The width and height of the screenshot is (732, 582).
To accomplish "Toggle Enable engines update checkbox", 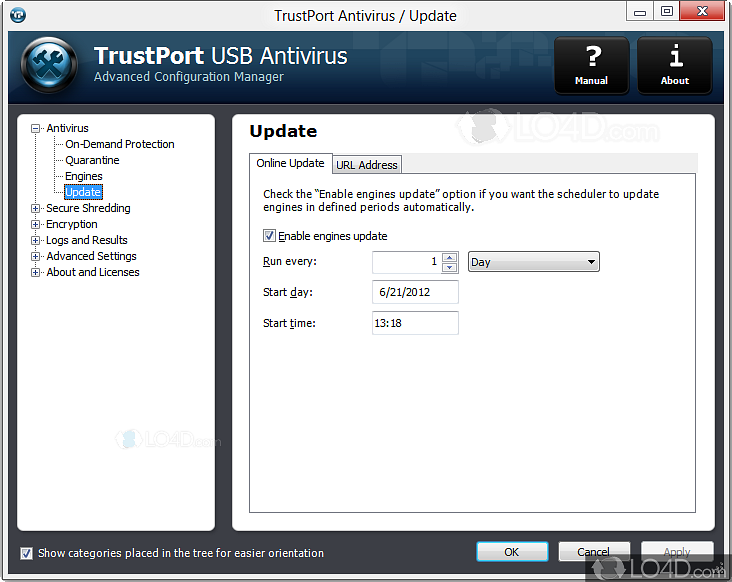I will 269,236.
